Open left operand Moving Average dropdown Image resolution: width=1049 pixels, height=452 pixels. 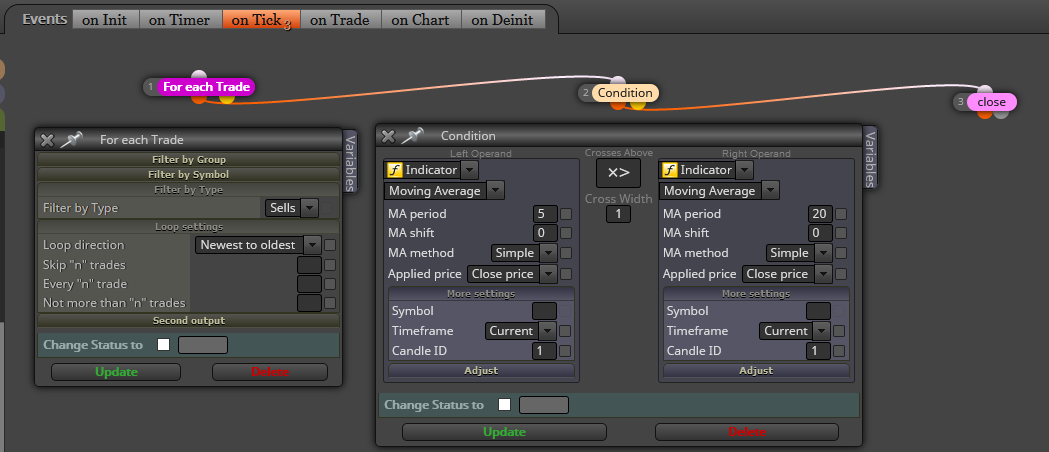point(444,191)
